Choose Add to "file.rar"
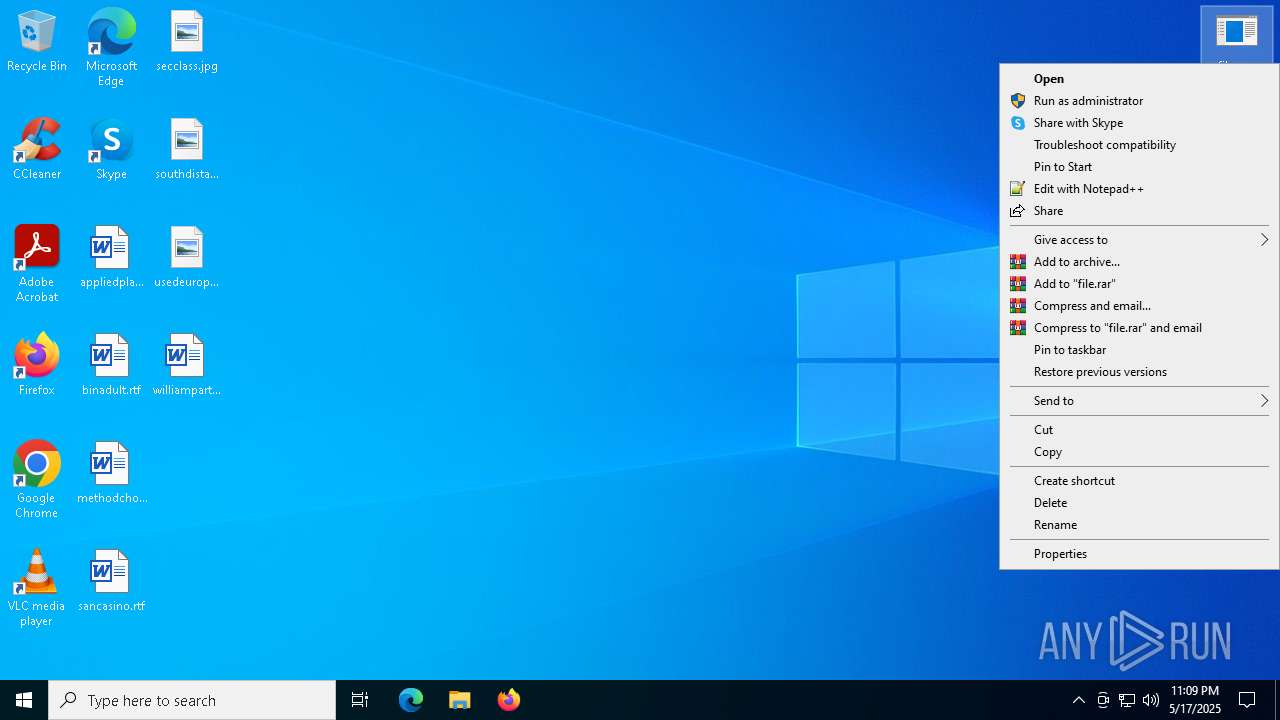 (1139, 284)
